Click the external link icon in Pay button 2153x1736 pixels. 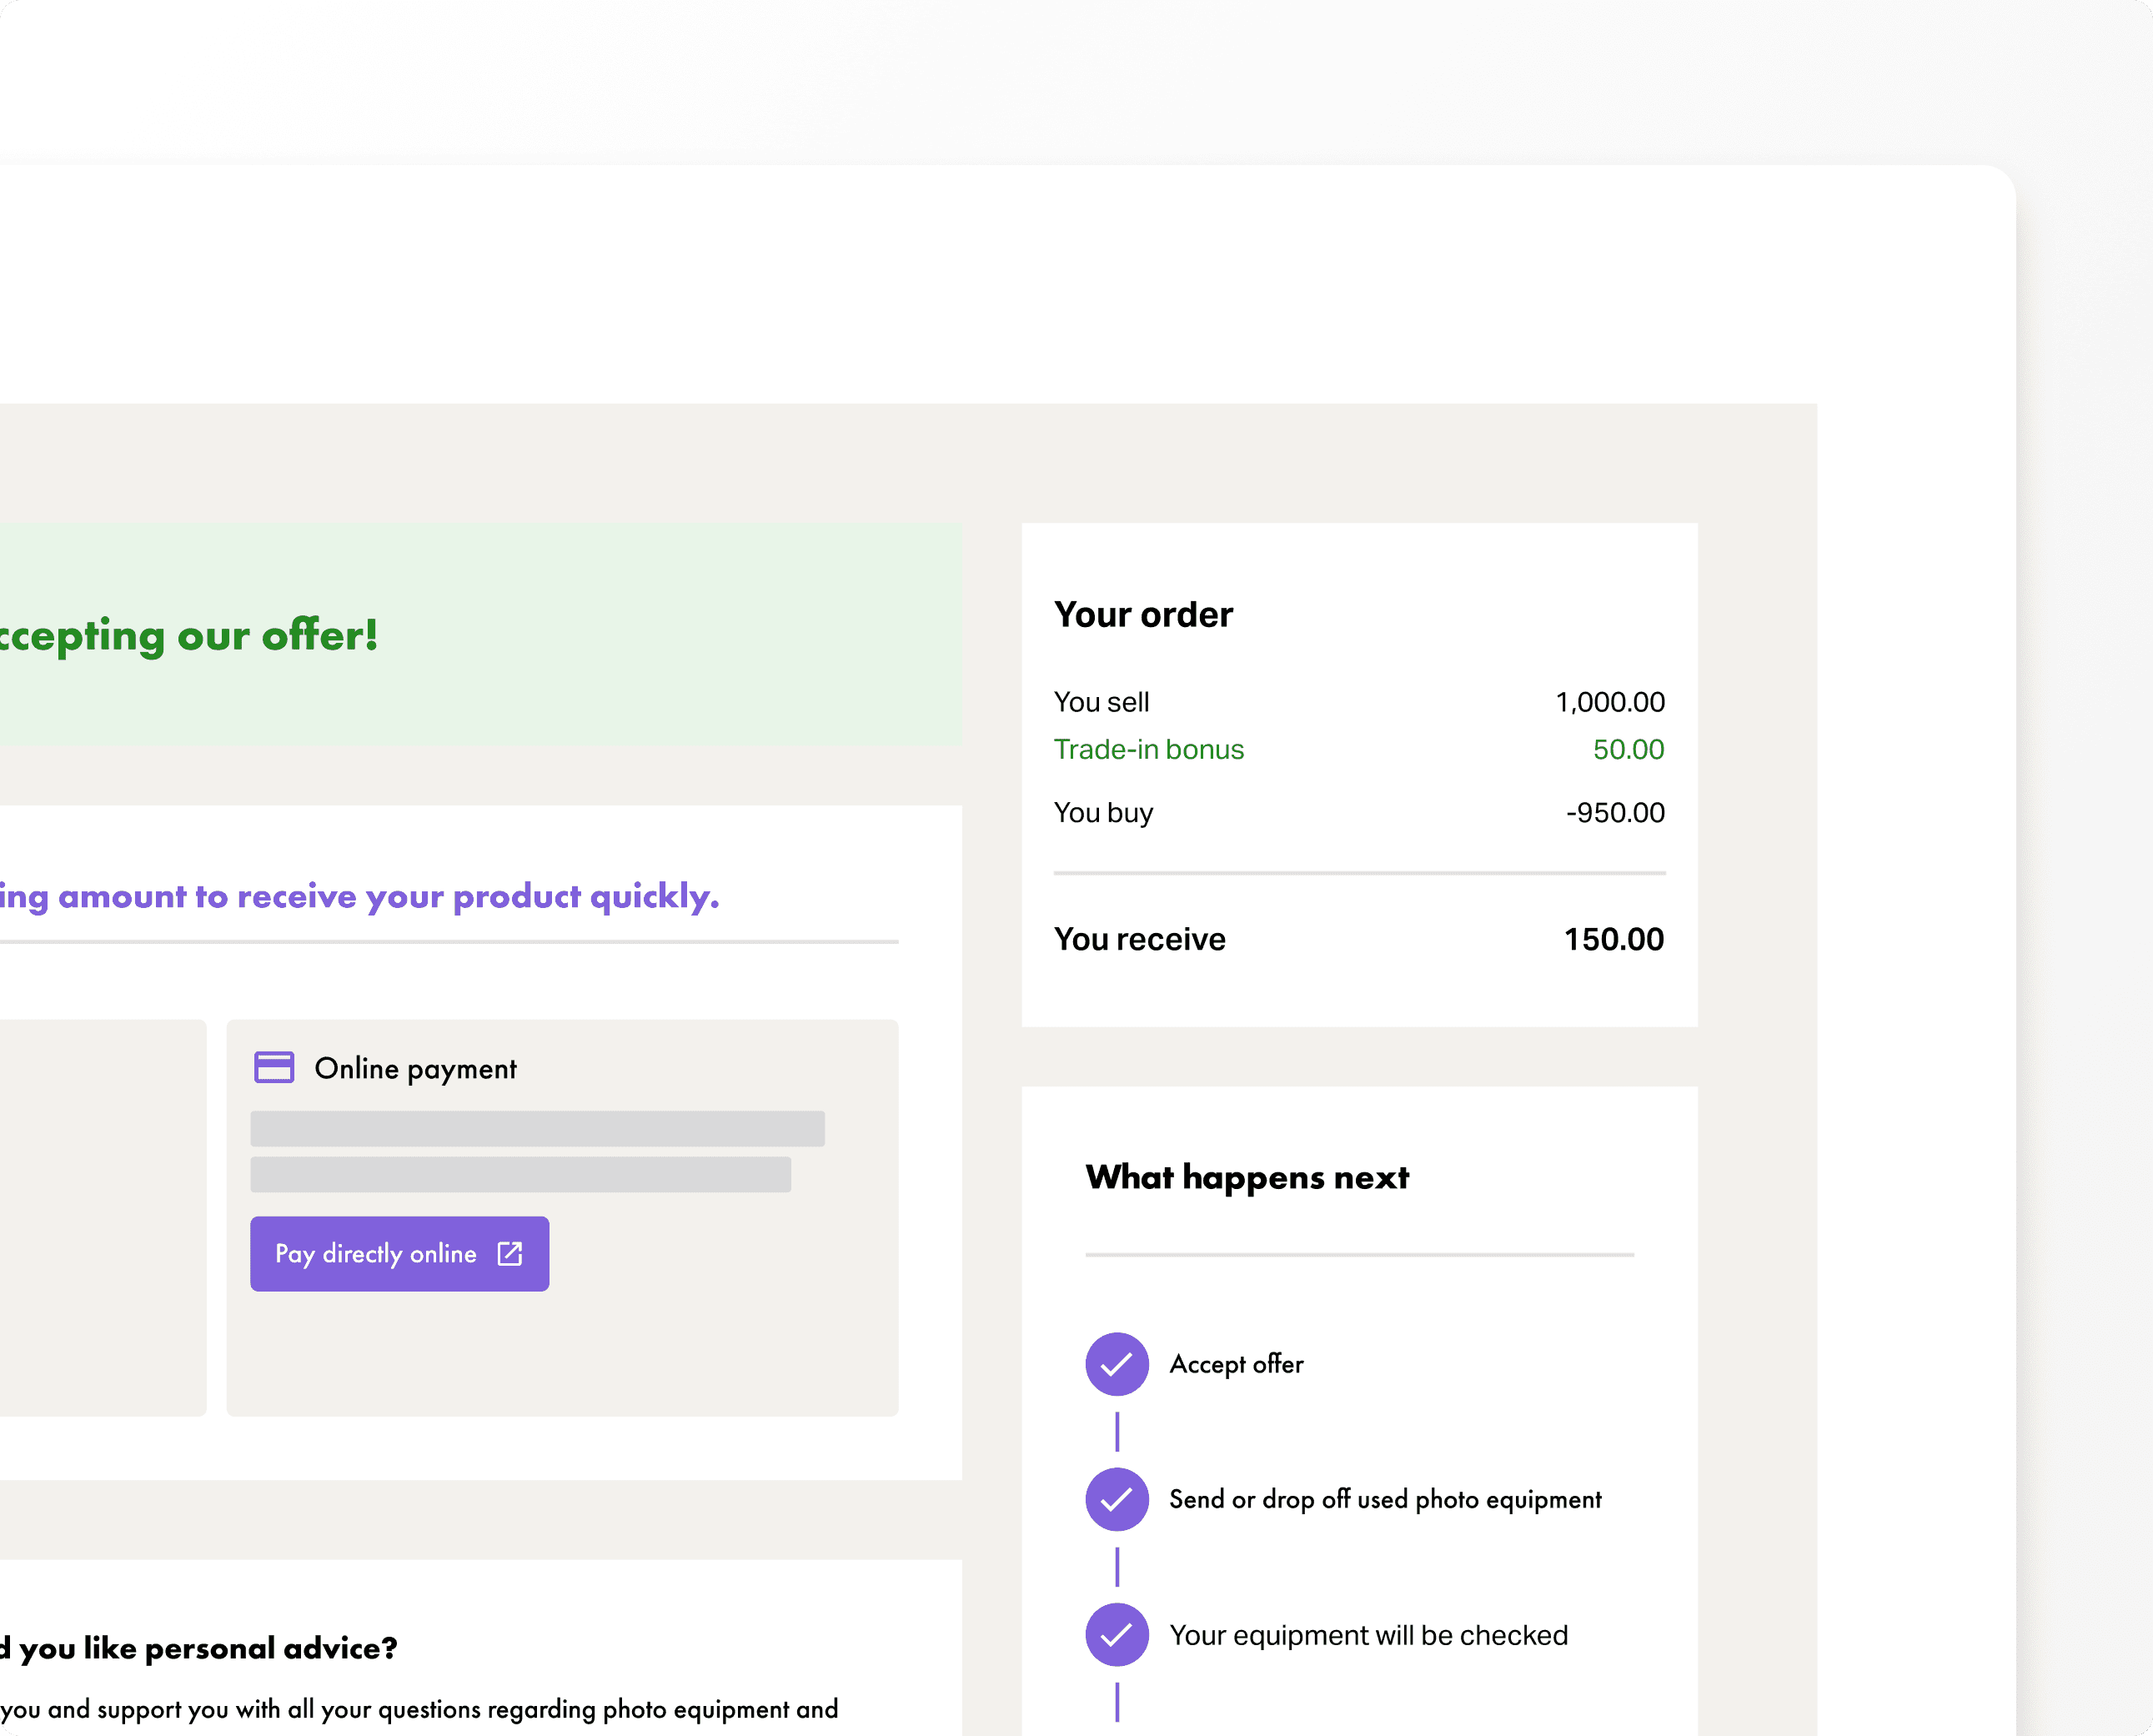coord(510,1253)
